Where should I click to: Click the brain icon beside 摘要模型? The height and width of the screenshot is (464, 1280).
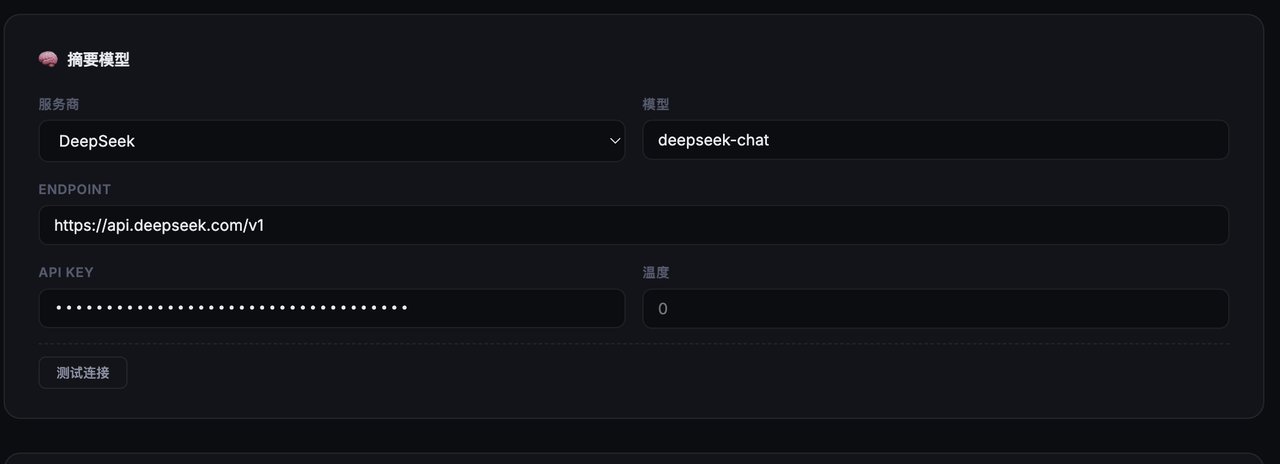(x=48, y=60)
